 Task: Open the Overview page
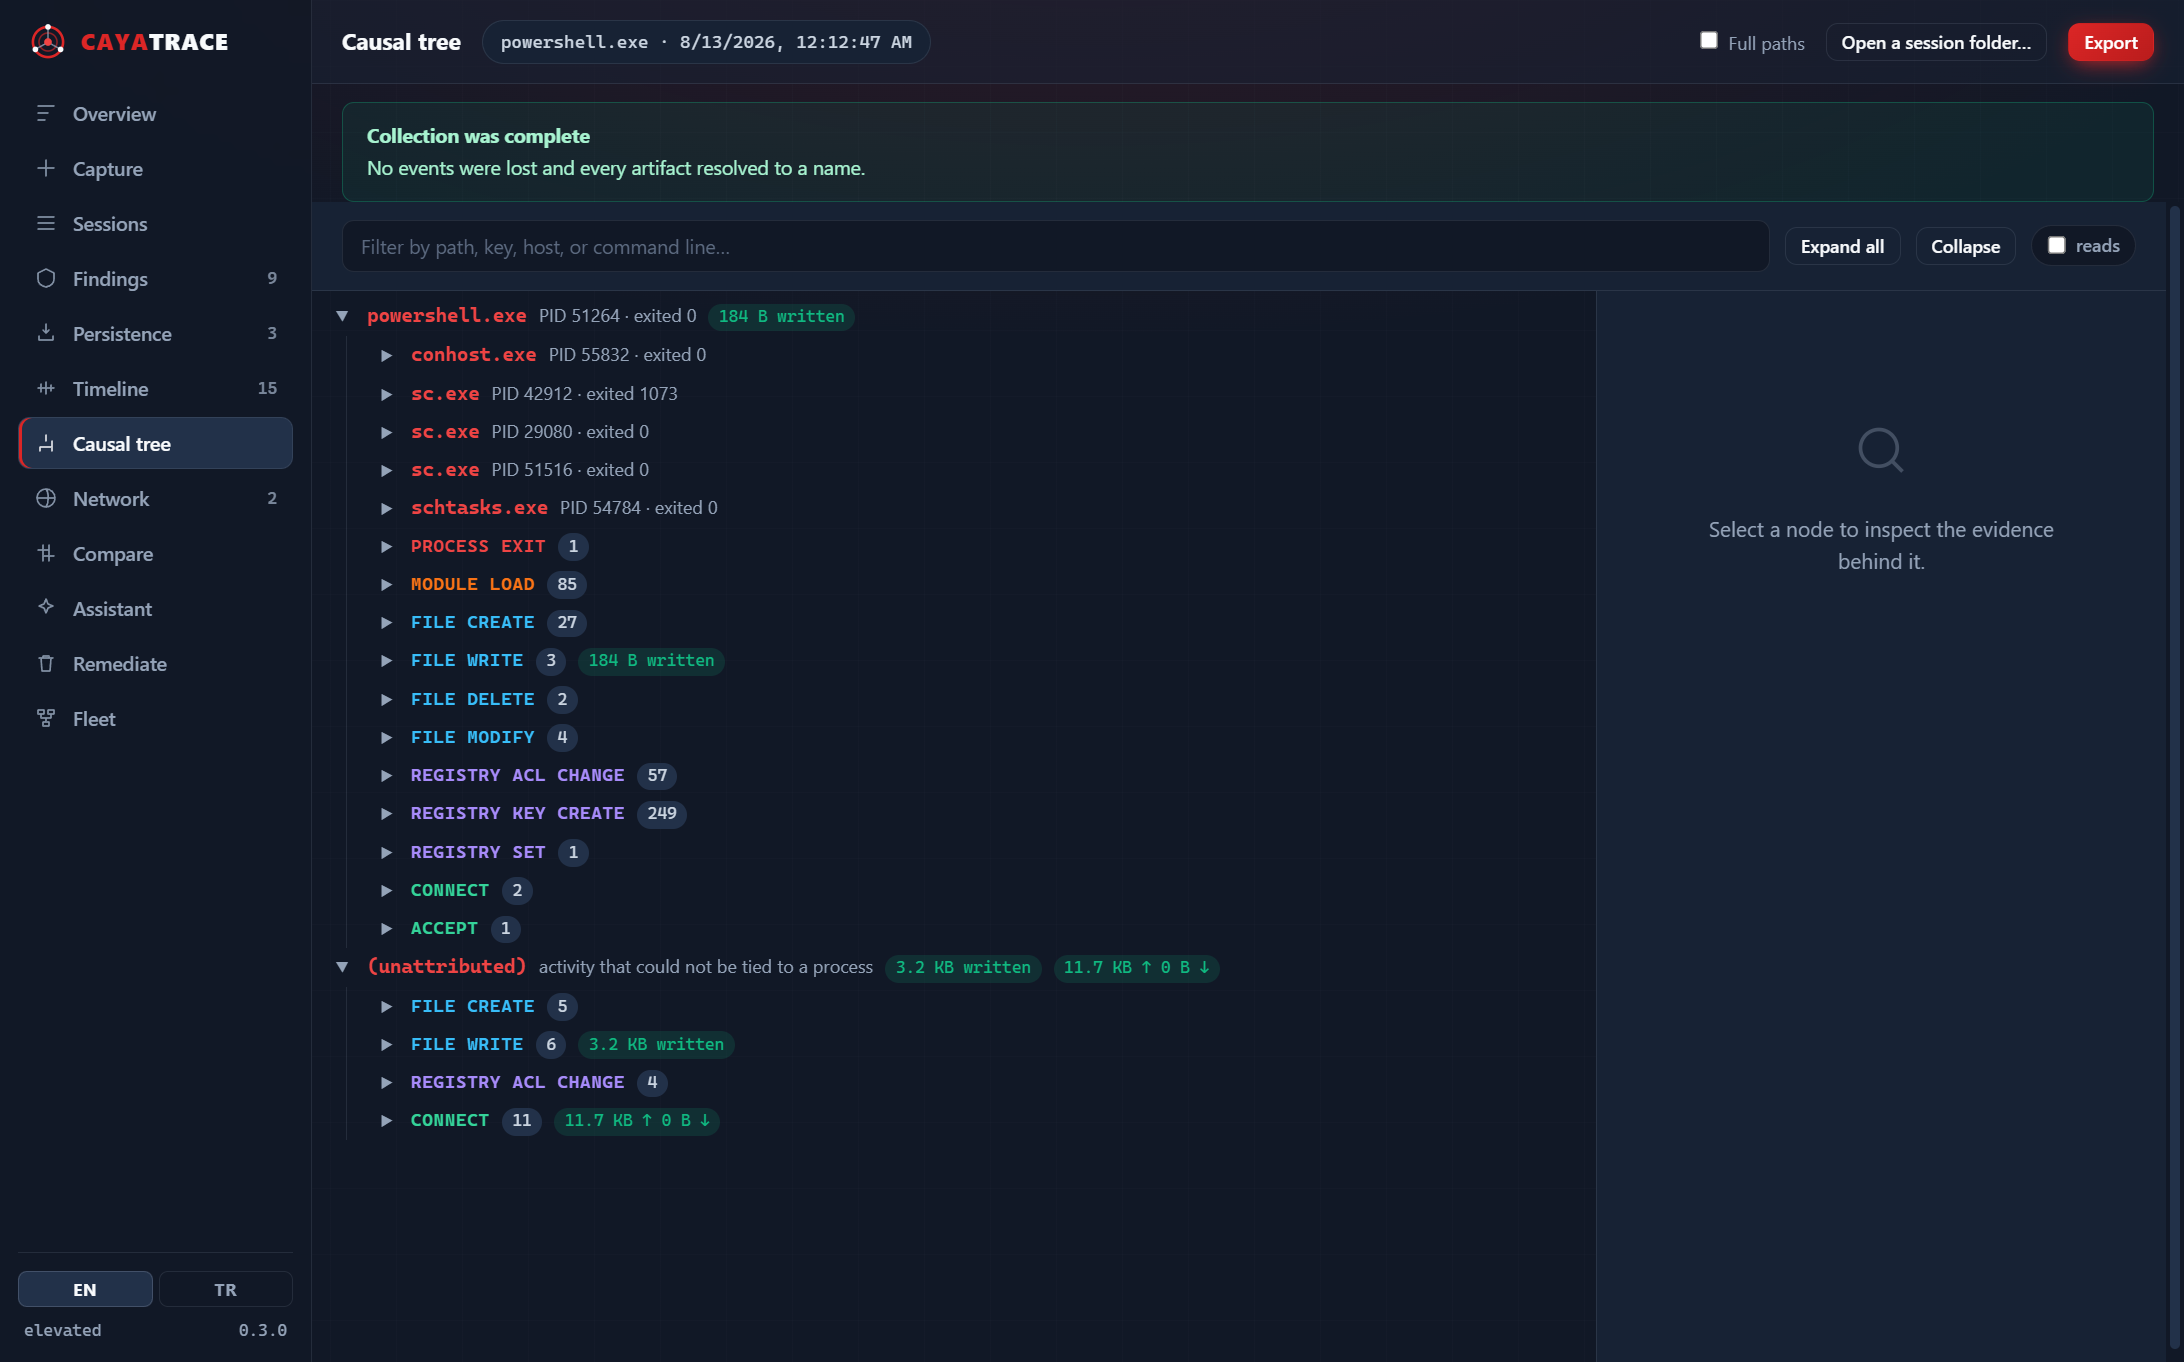point(155,113)
